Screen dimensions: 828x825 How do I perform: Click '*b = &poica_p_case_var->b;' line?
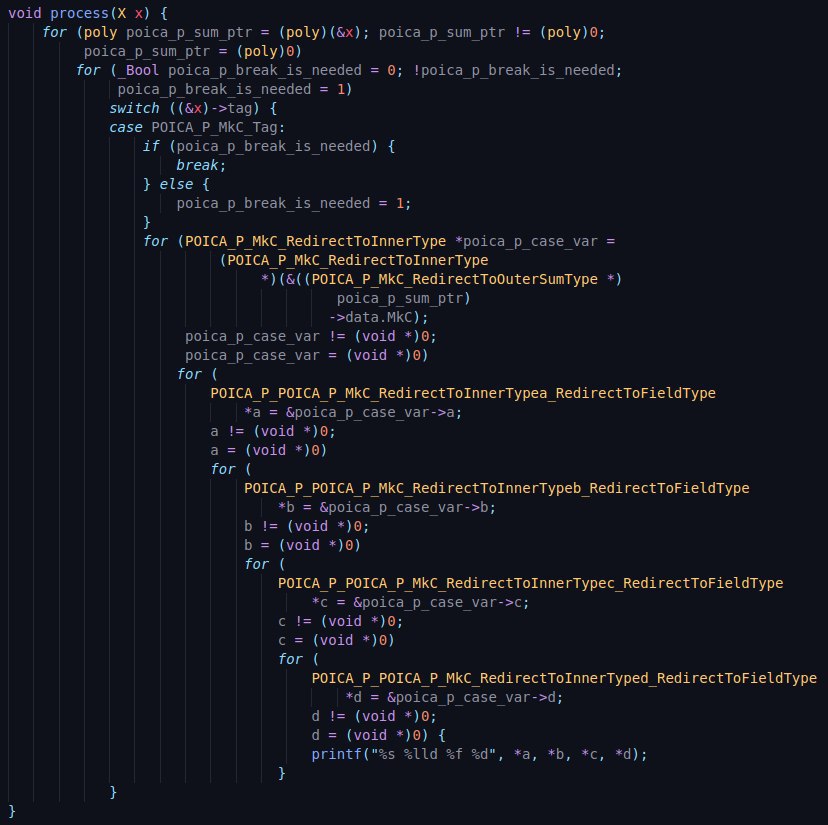coord(387,508)
